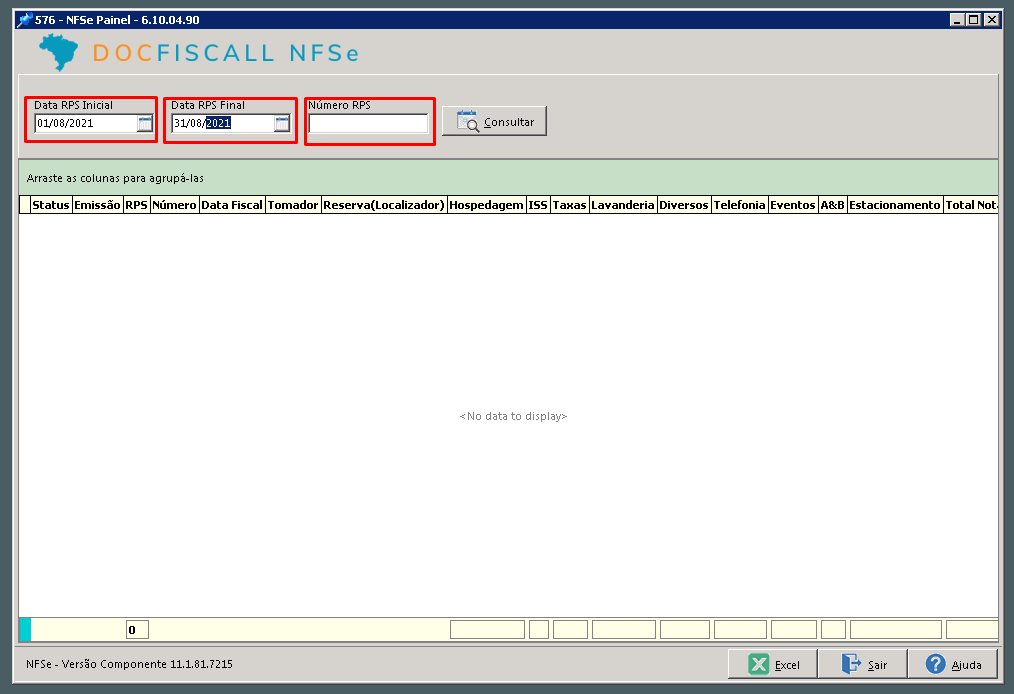Click the 'Arraste as colunas para agrupá-las' group panel

[x=508, y=178]
